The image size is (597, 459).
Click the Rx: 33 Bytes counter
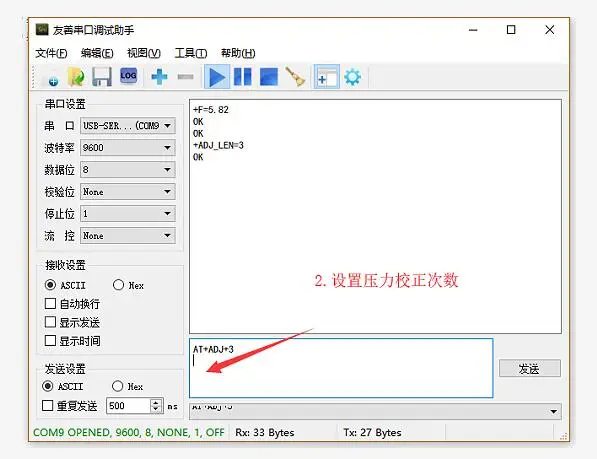265,433
